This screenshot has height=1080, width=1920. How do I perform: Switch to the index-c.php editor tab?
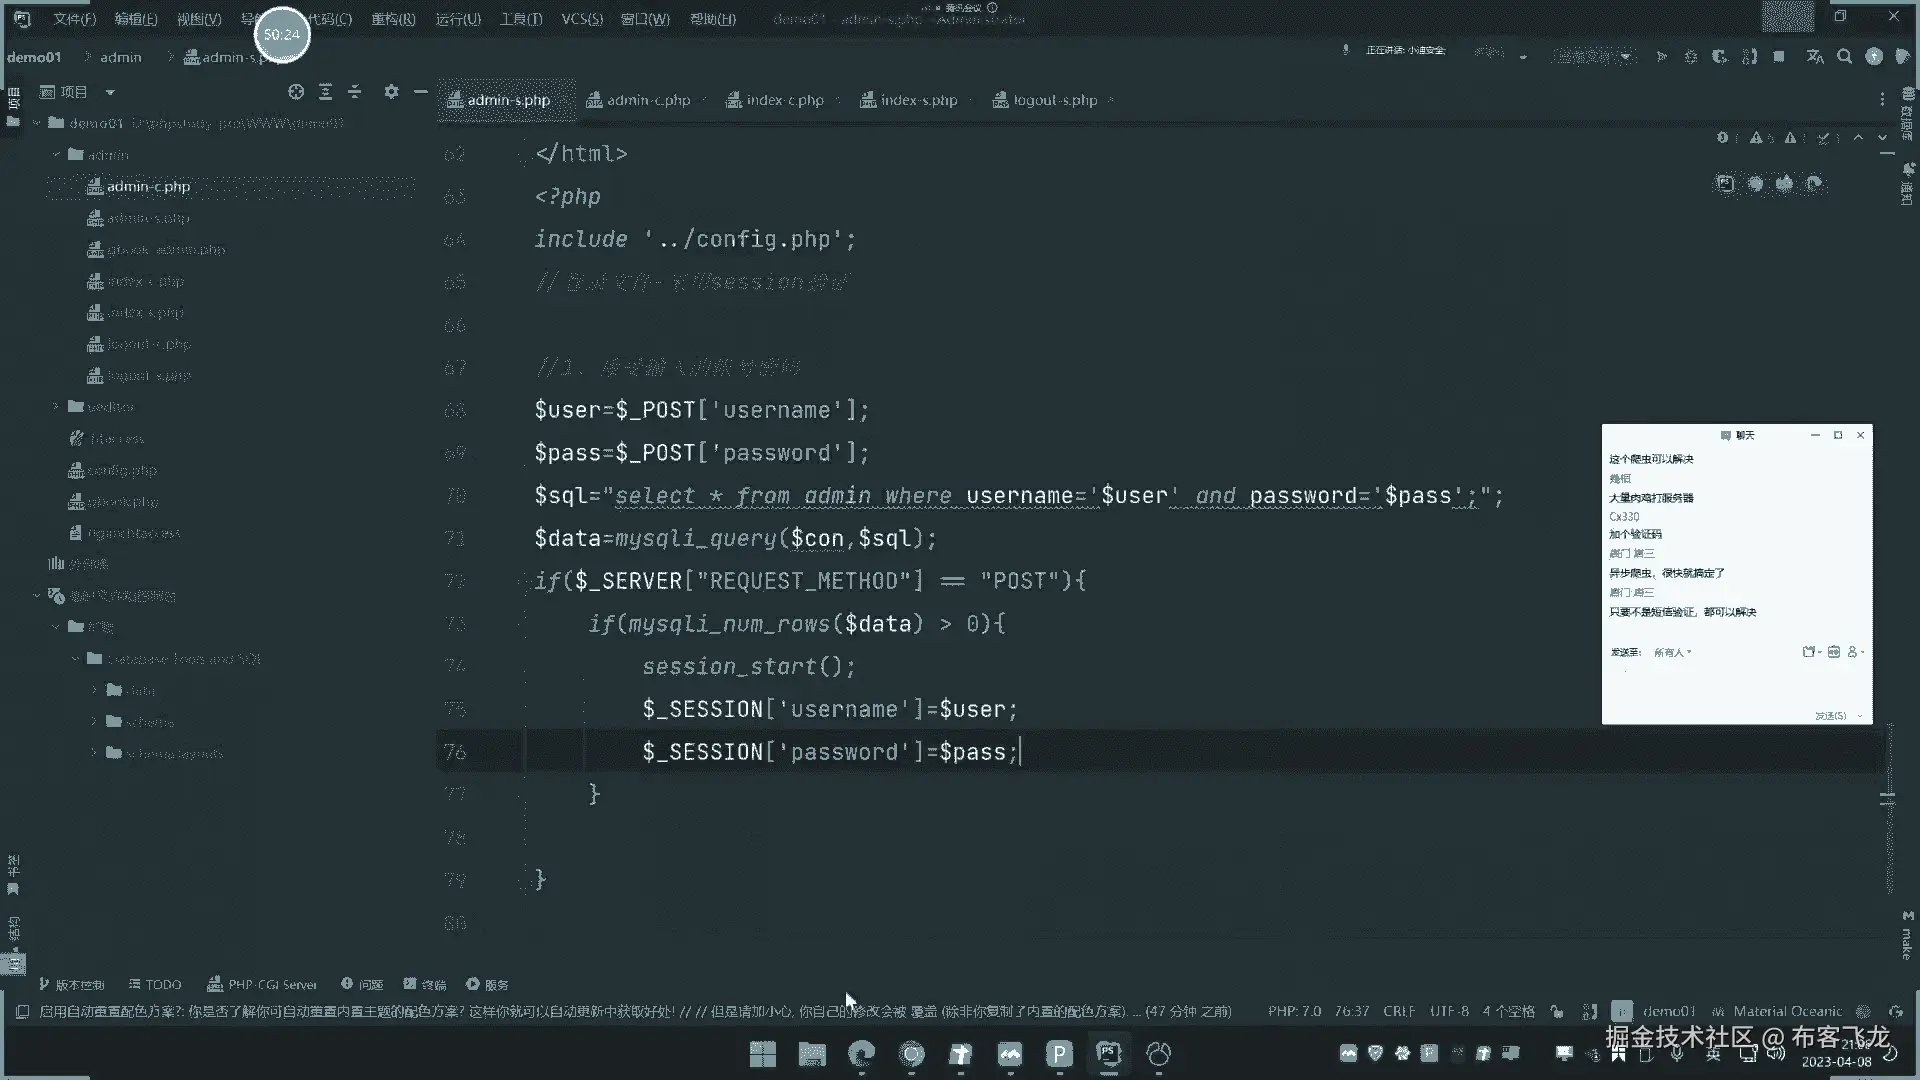click(784, 100)
